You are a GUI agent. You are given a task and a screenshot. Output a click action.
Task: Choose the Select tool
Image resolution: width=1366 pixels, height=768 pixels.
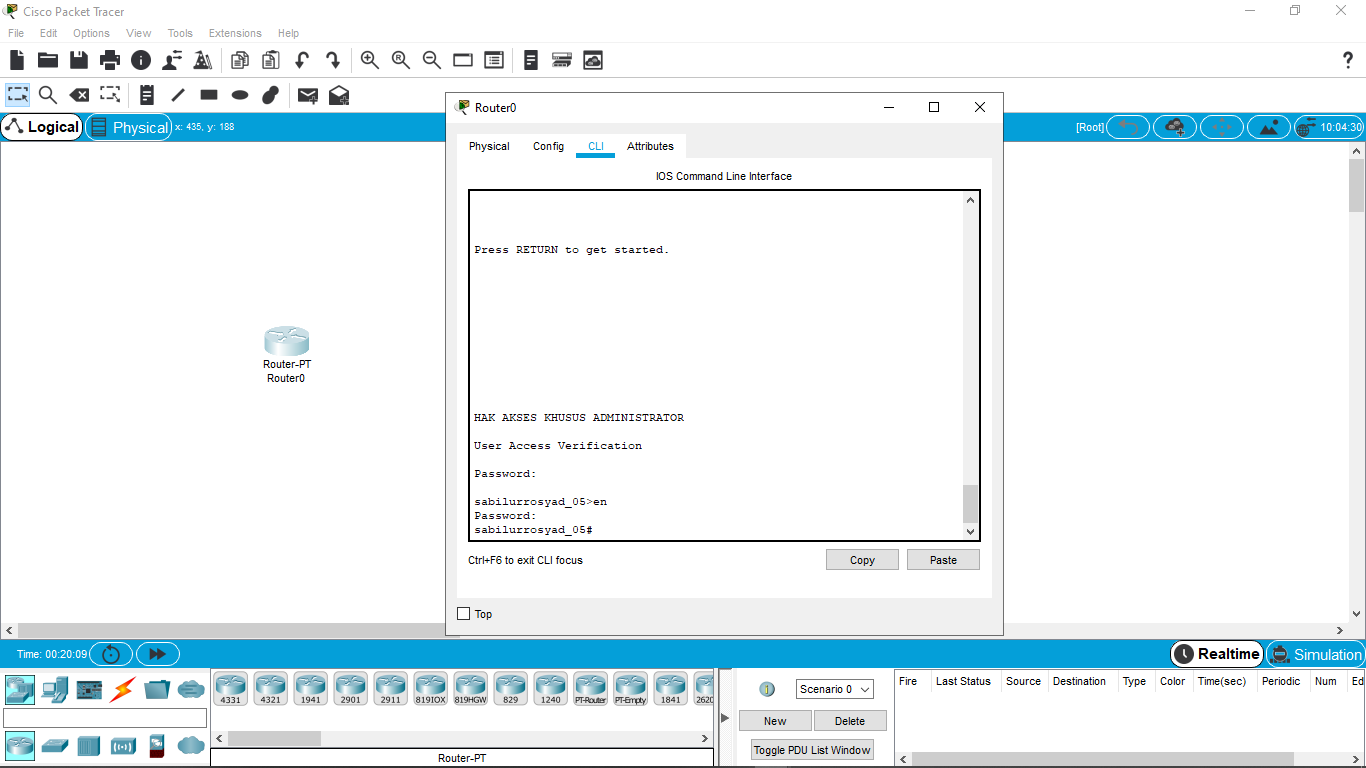(17, 95)
